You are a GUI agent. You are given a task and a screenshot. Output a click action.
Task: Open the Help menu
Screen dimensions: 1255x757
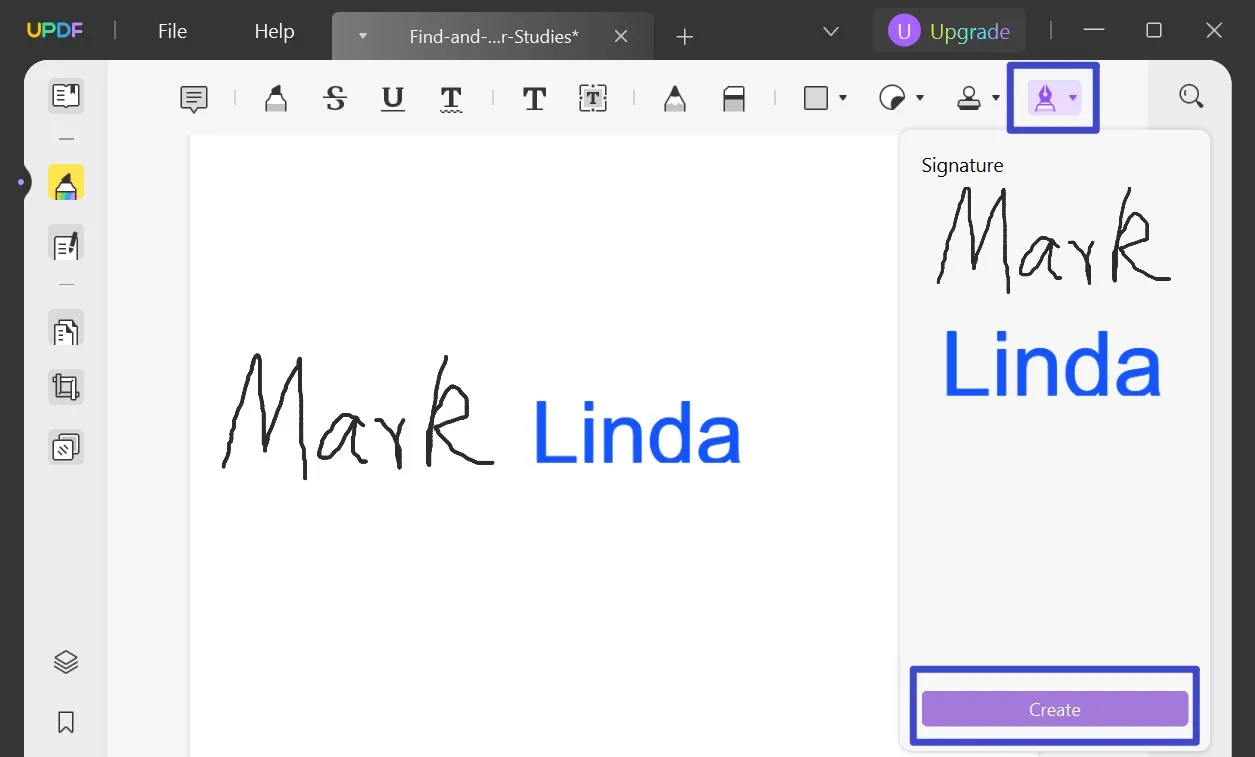274,31
